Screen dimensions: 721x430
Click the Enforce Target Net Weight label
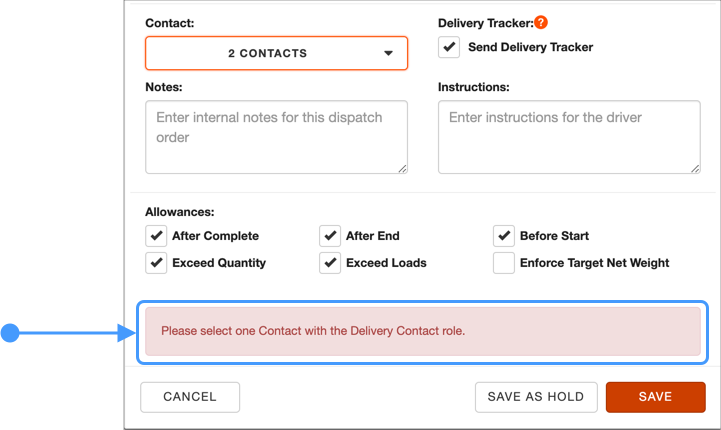coord(595,263)
